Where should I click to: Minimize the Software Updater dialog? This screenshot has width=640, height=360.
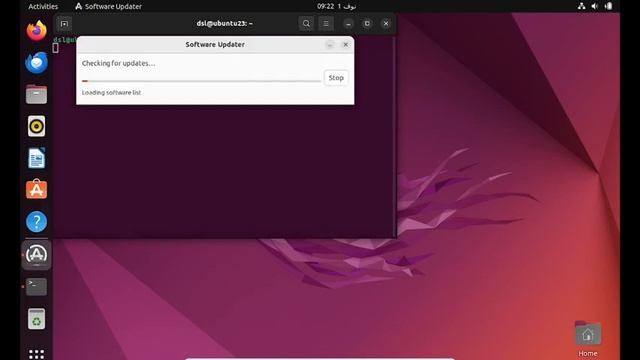(330, 44)
